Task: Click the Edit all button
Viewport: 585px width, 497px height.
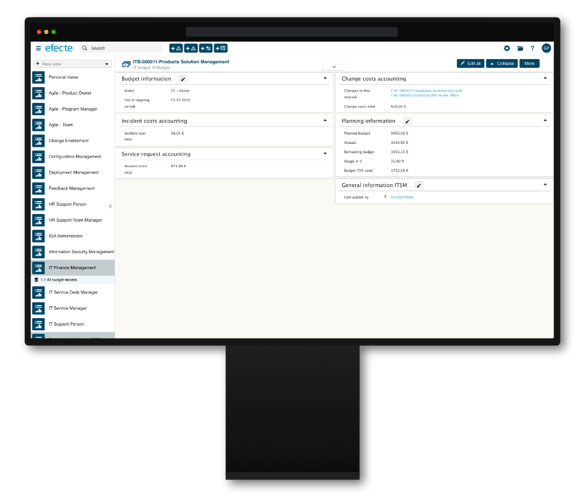Action: [x=470, y=63]
